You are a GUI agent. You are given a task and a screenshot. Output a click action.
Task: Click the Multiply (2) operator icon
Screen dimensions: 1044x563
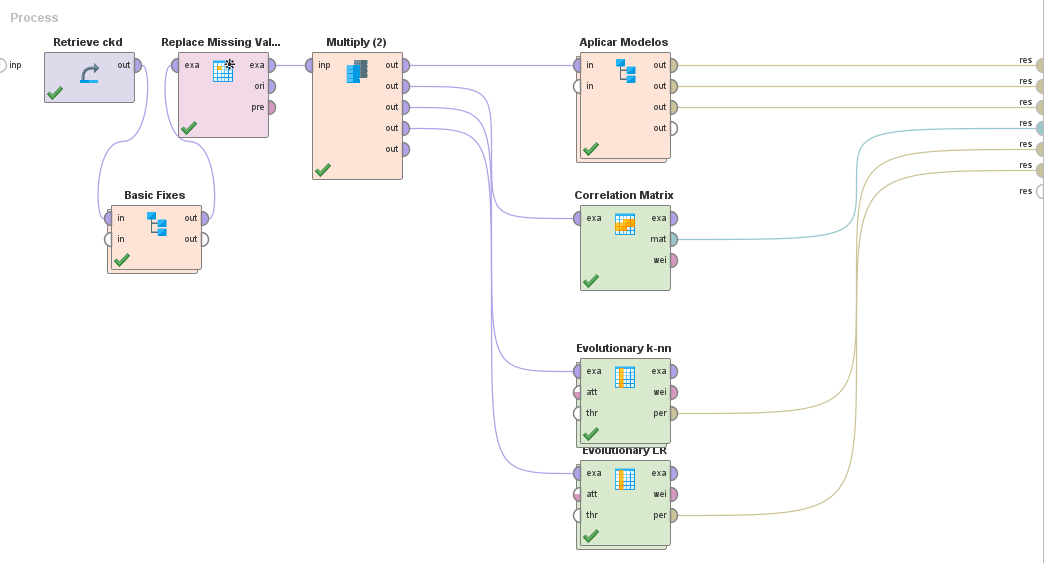click(357, 71)
